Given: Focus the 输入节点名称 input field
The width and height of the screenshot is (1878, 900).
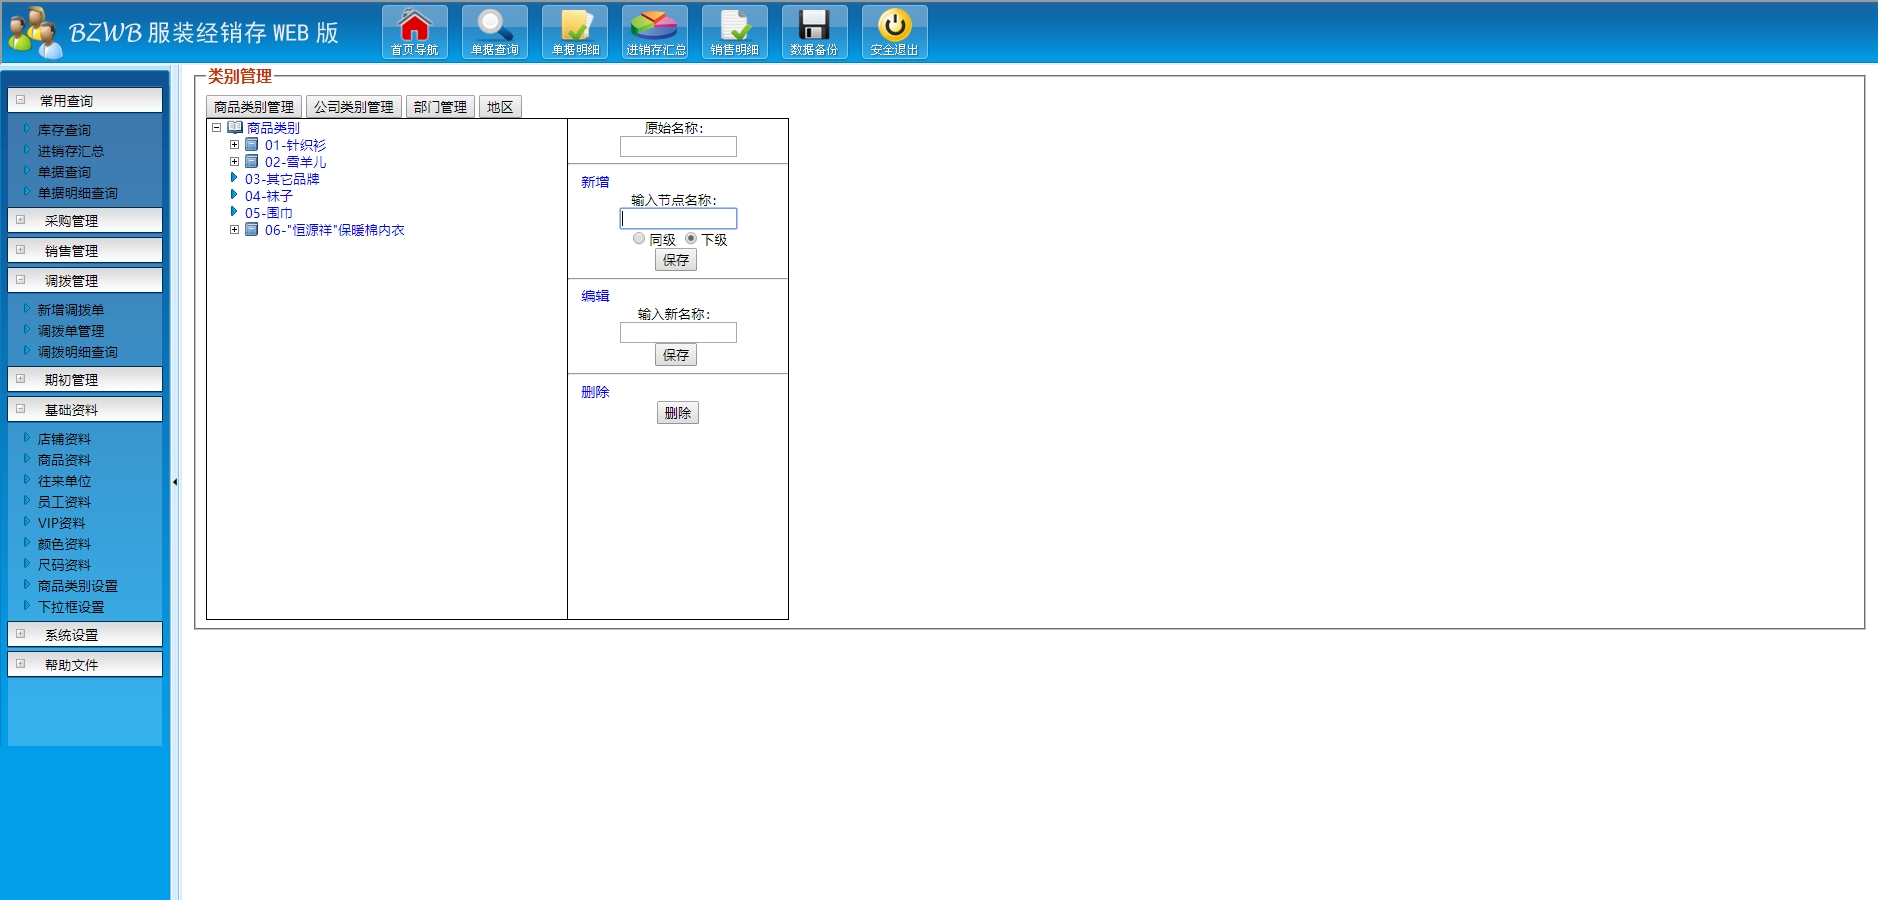Looking at the screenshot, I should [x=678, y=218].
